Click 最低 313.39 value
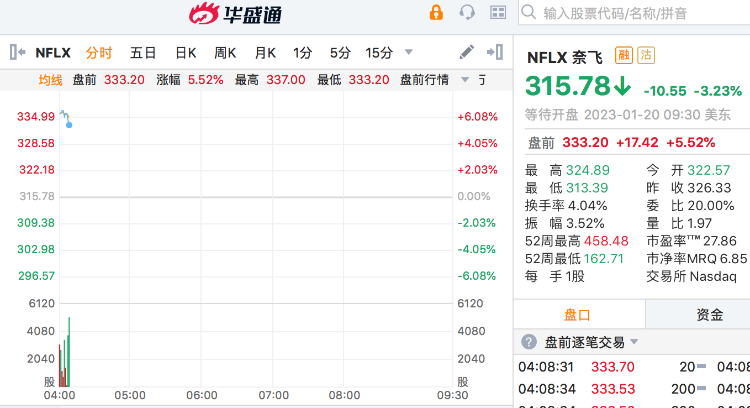Image resolution: width=750 pixels, height=408 pixels. click(587, 188)
